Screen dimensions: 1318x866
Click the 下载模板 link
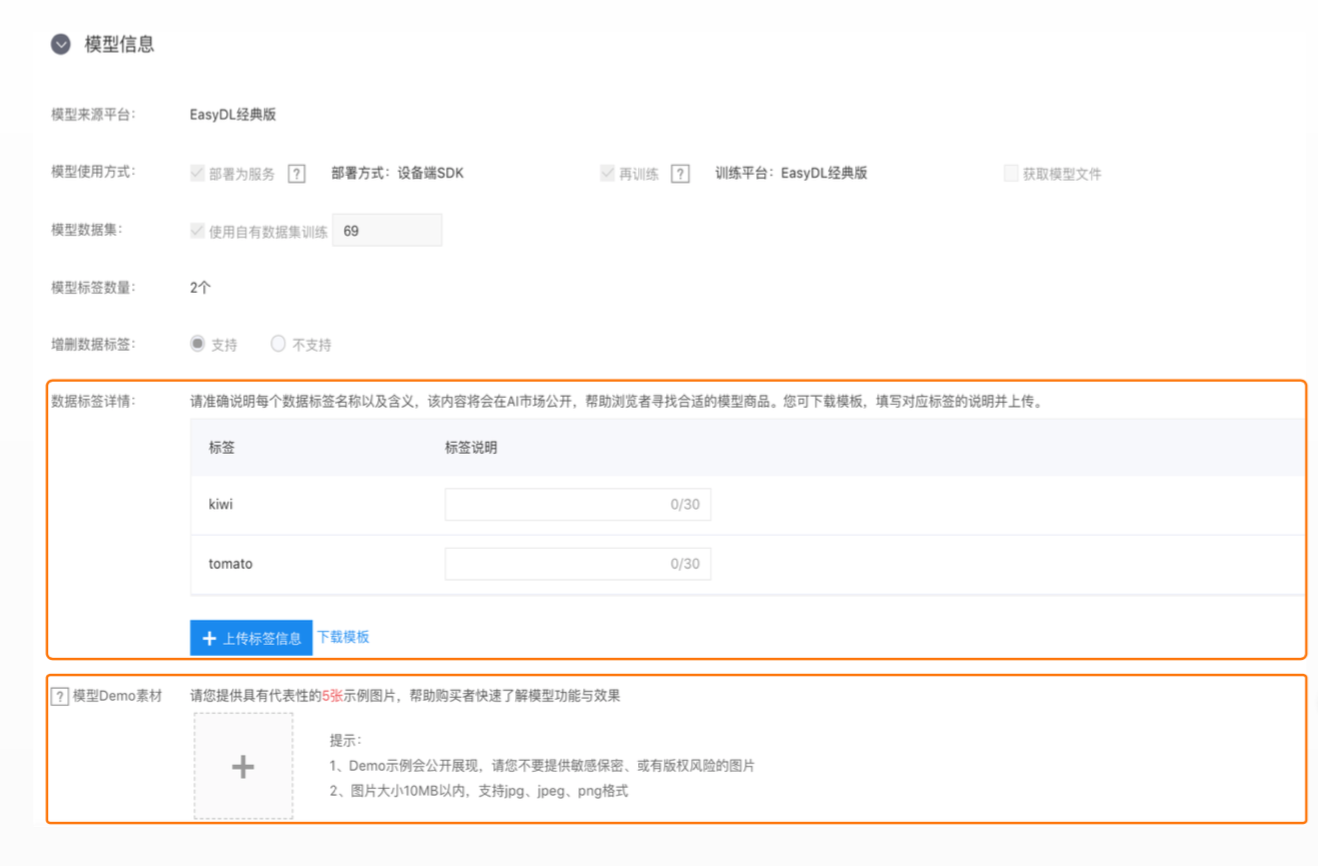pos(343,637)
